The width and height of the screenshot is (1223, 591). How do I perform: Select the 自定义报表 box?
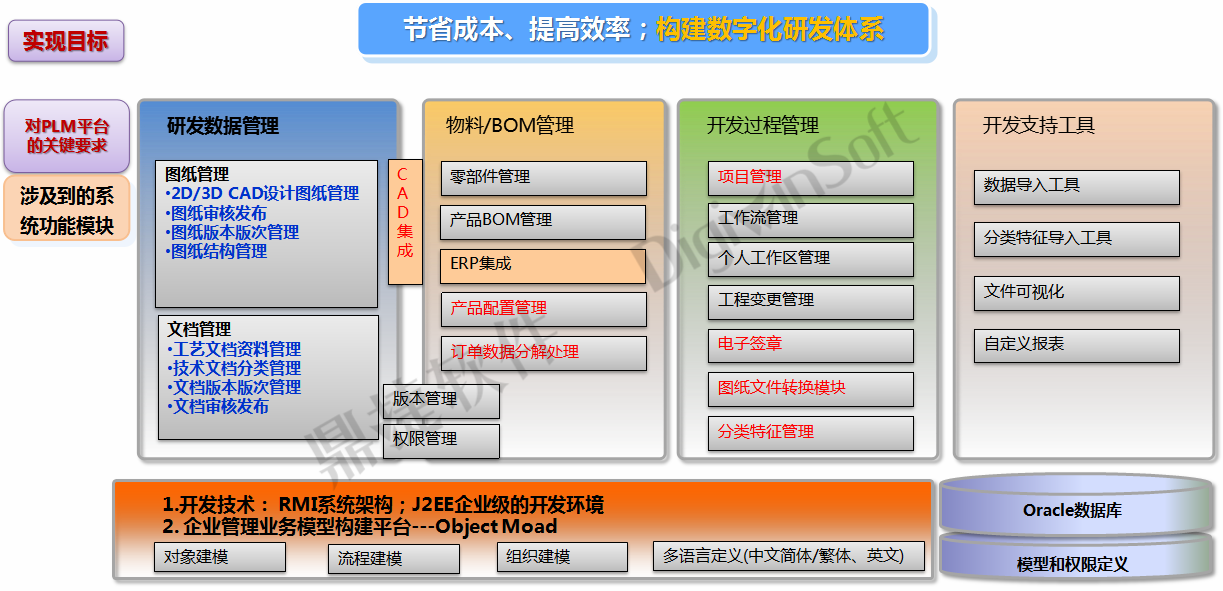click(1076, 345)
